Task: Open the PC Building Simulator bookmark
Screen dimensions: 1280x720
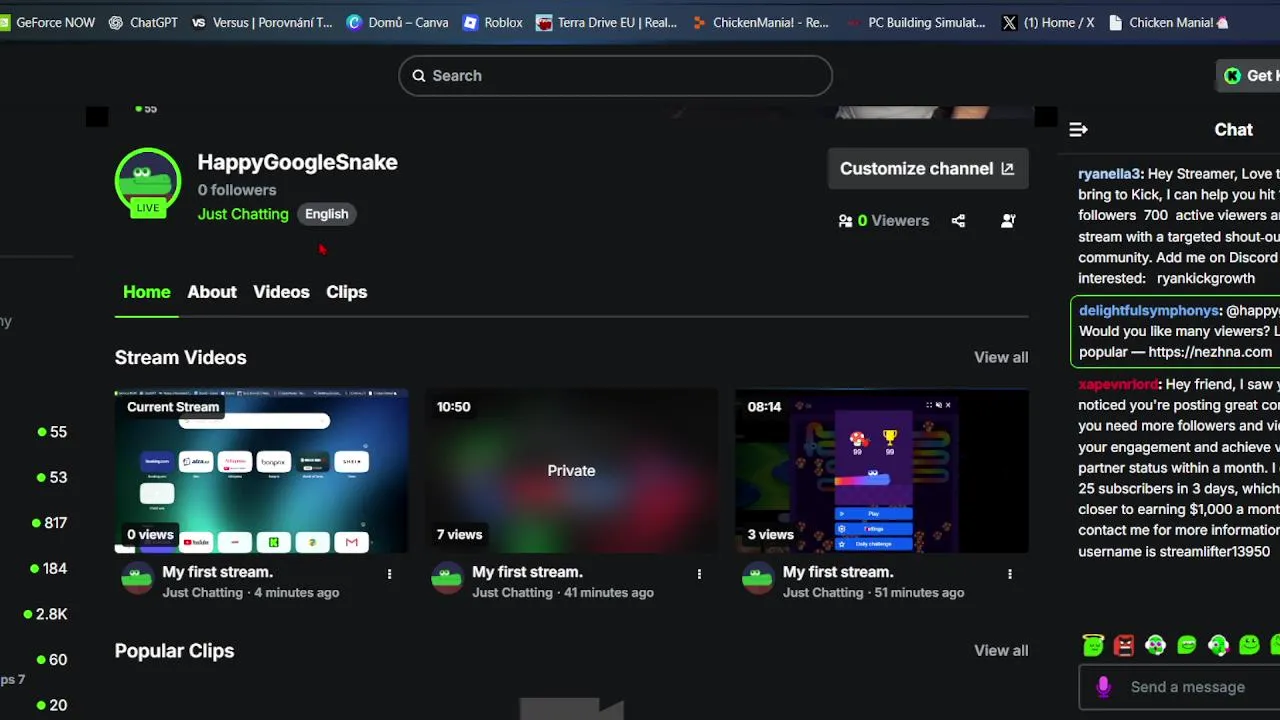Action: [916, 22]
